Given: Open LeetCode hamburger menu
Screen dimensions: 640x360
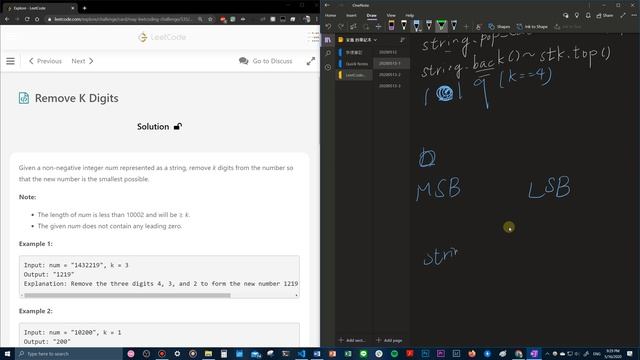Looking at the screenshot, I should click(10, 61).
